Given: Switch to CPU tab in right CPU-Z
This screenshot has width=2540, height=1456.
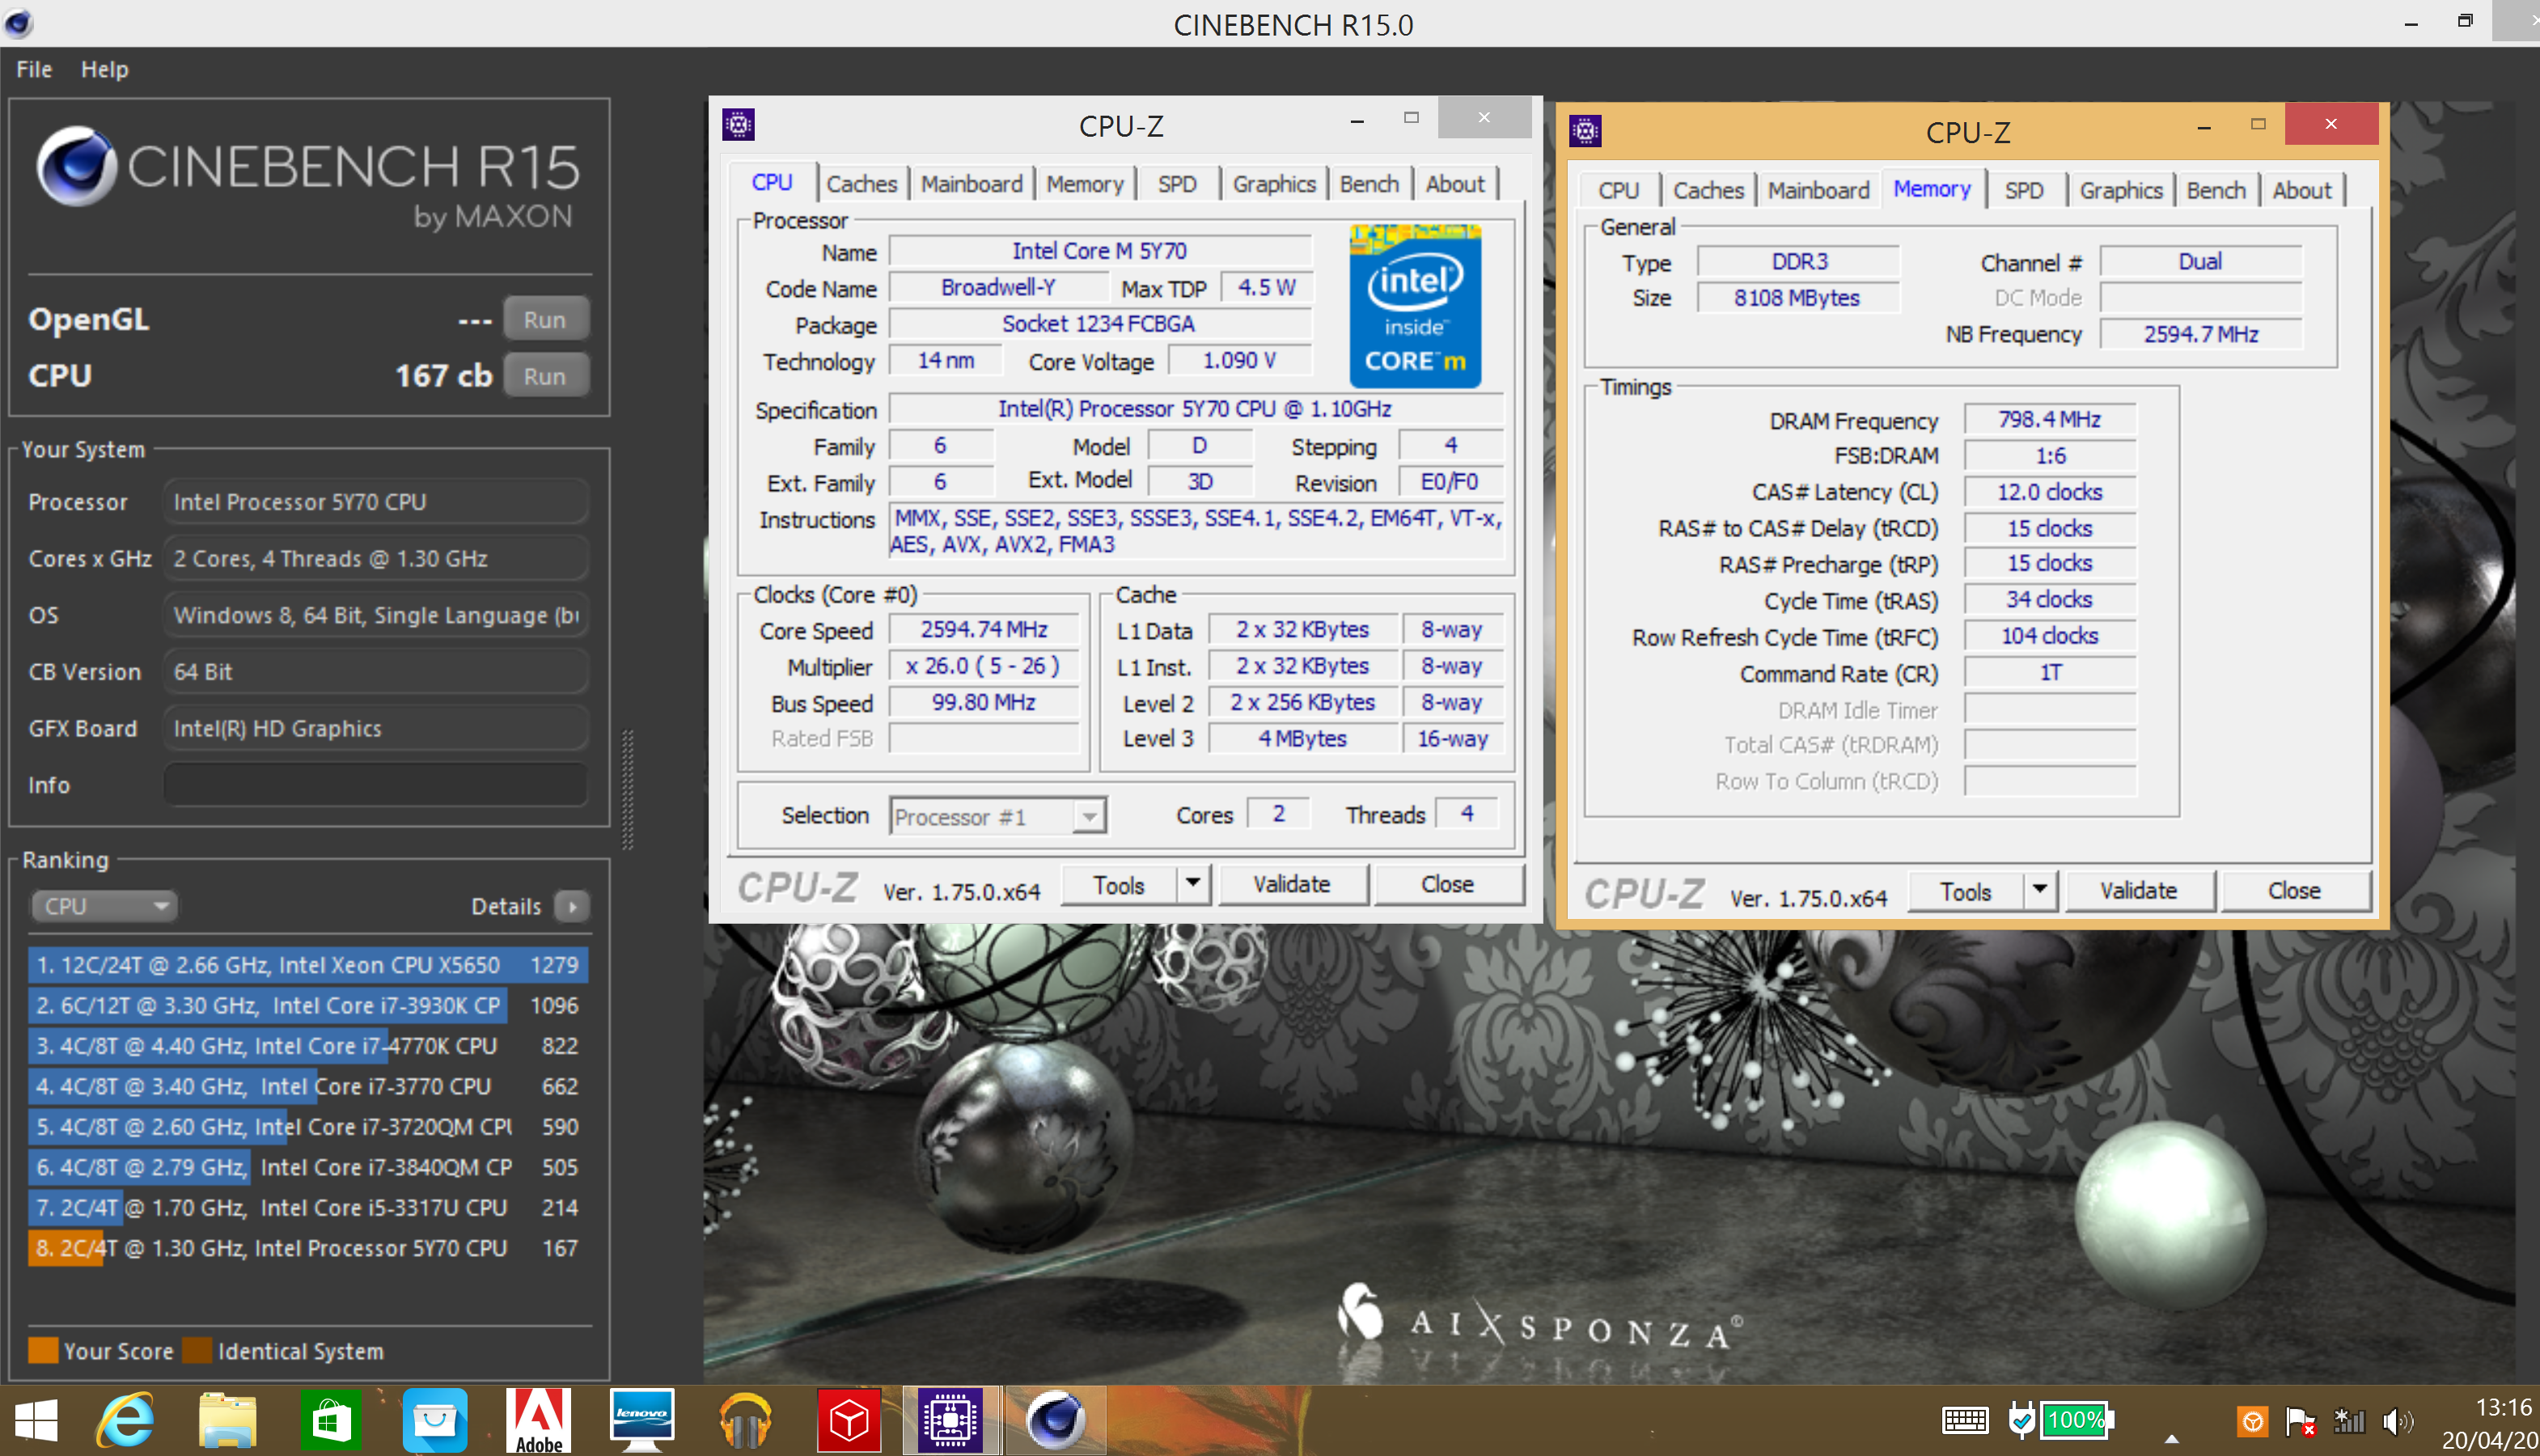Looking at the screenshot, I should pos(1618,190).
